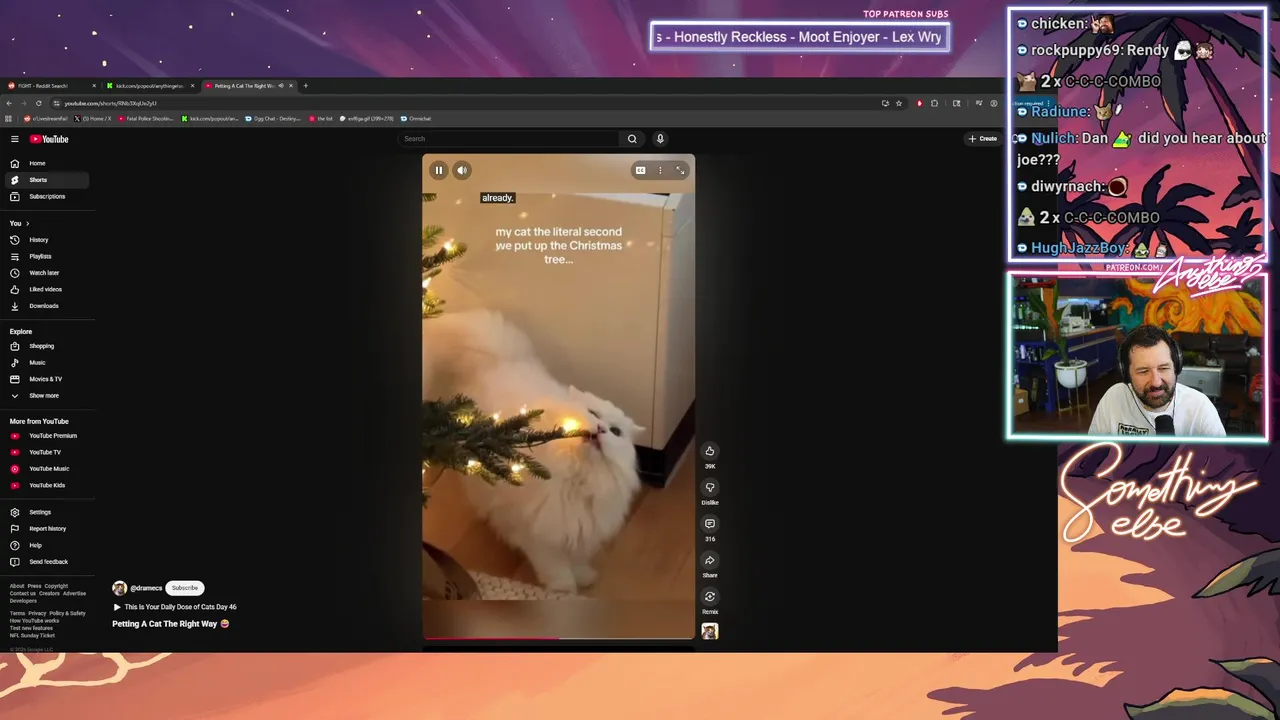Pause the Shorts video
1280x720 pixels.
438,170
